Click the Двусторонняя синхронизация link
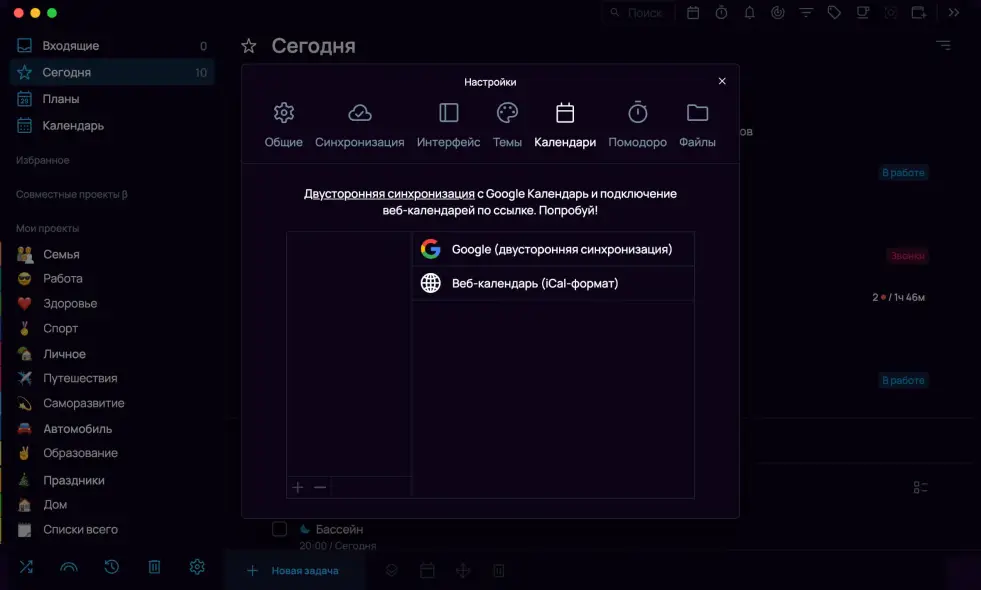Screen dimensions: 981x590 coord(389,194)
